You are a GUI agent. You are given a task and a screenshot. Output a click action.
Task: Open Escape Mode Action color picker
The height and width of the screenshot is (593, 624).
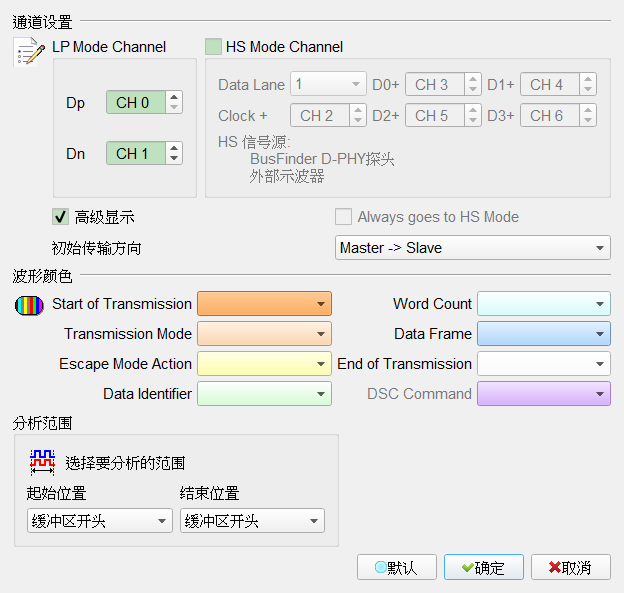pyautogui.click(x=264, y=363)
